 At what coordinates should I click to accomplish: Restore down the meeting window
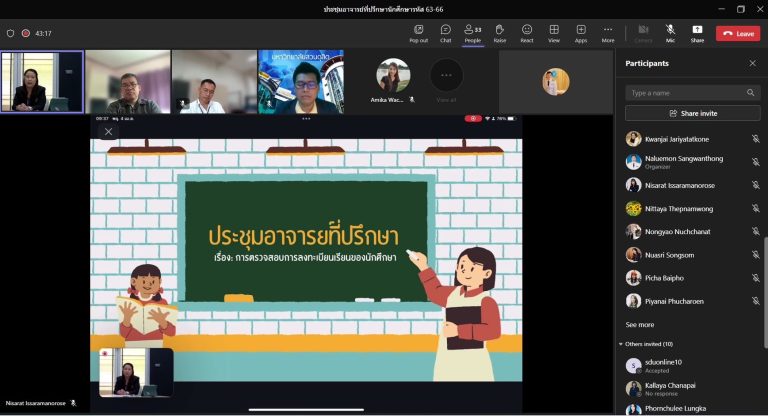(741, 9)
